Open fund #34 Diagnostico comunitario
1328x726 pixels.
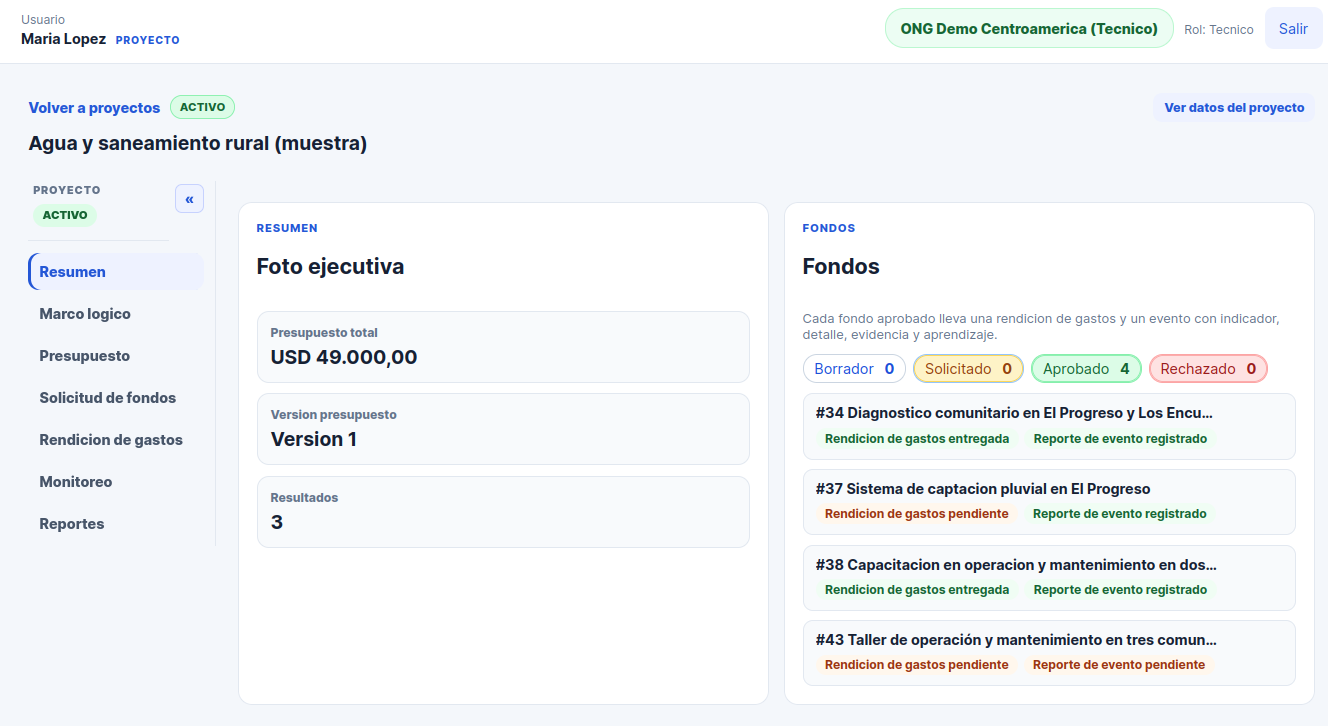1049,426
